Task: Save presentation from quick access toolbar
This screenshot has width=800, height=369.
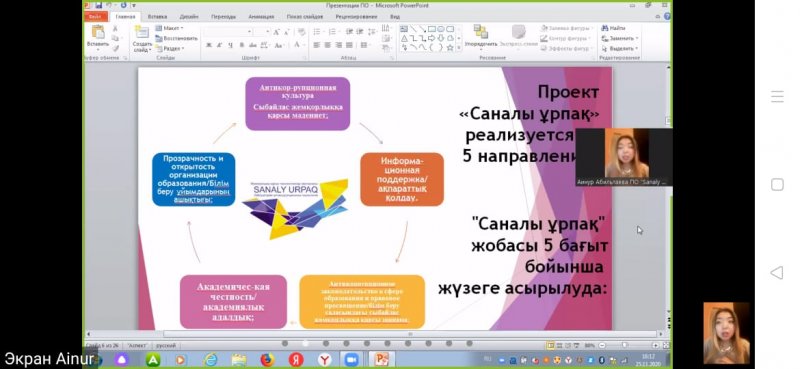Action: coord(98,6)
